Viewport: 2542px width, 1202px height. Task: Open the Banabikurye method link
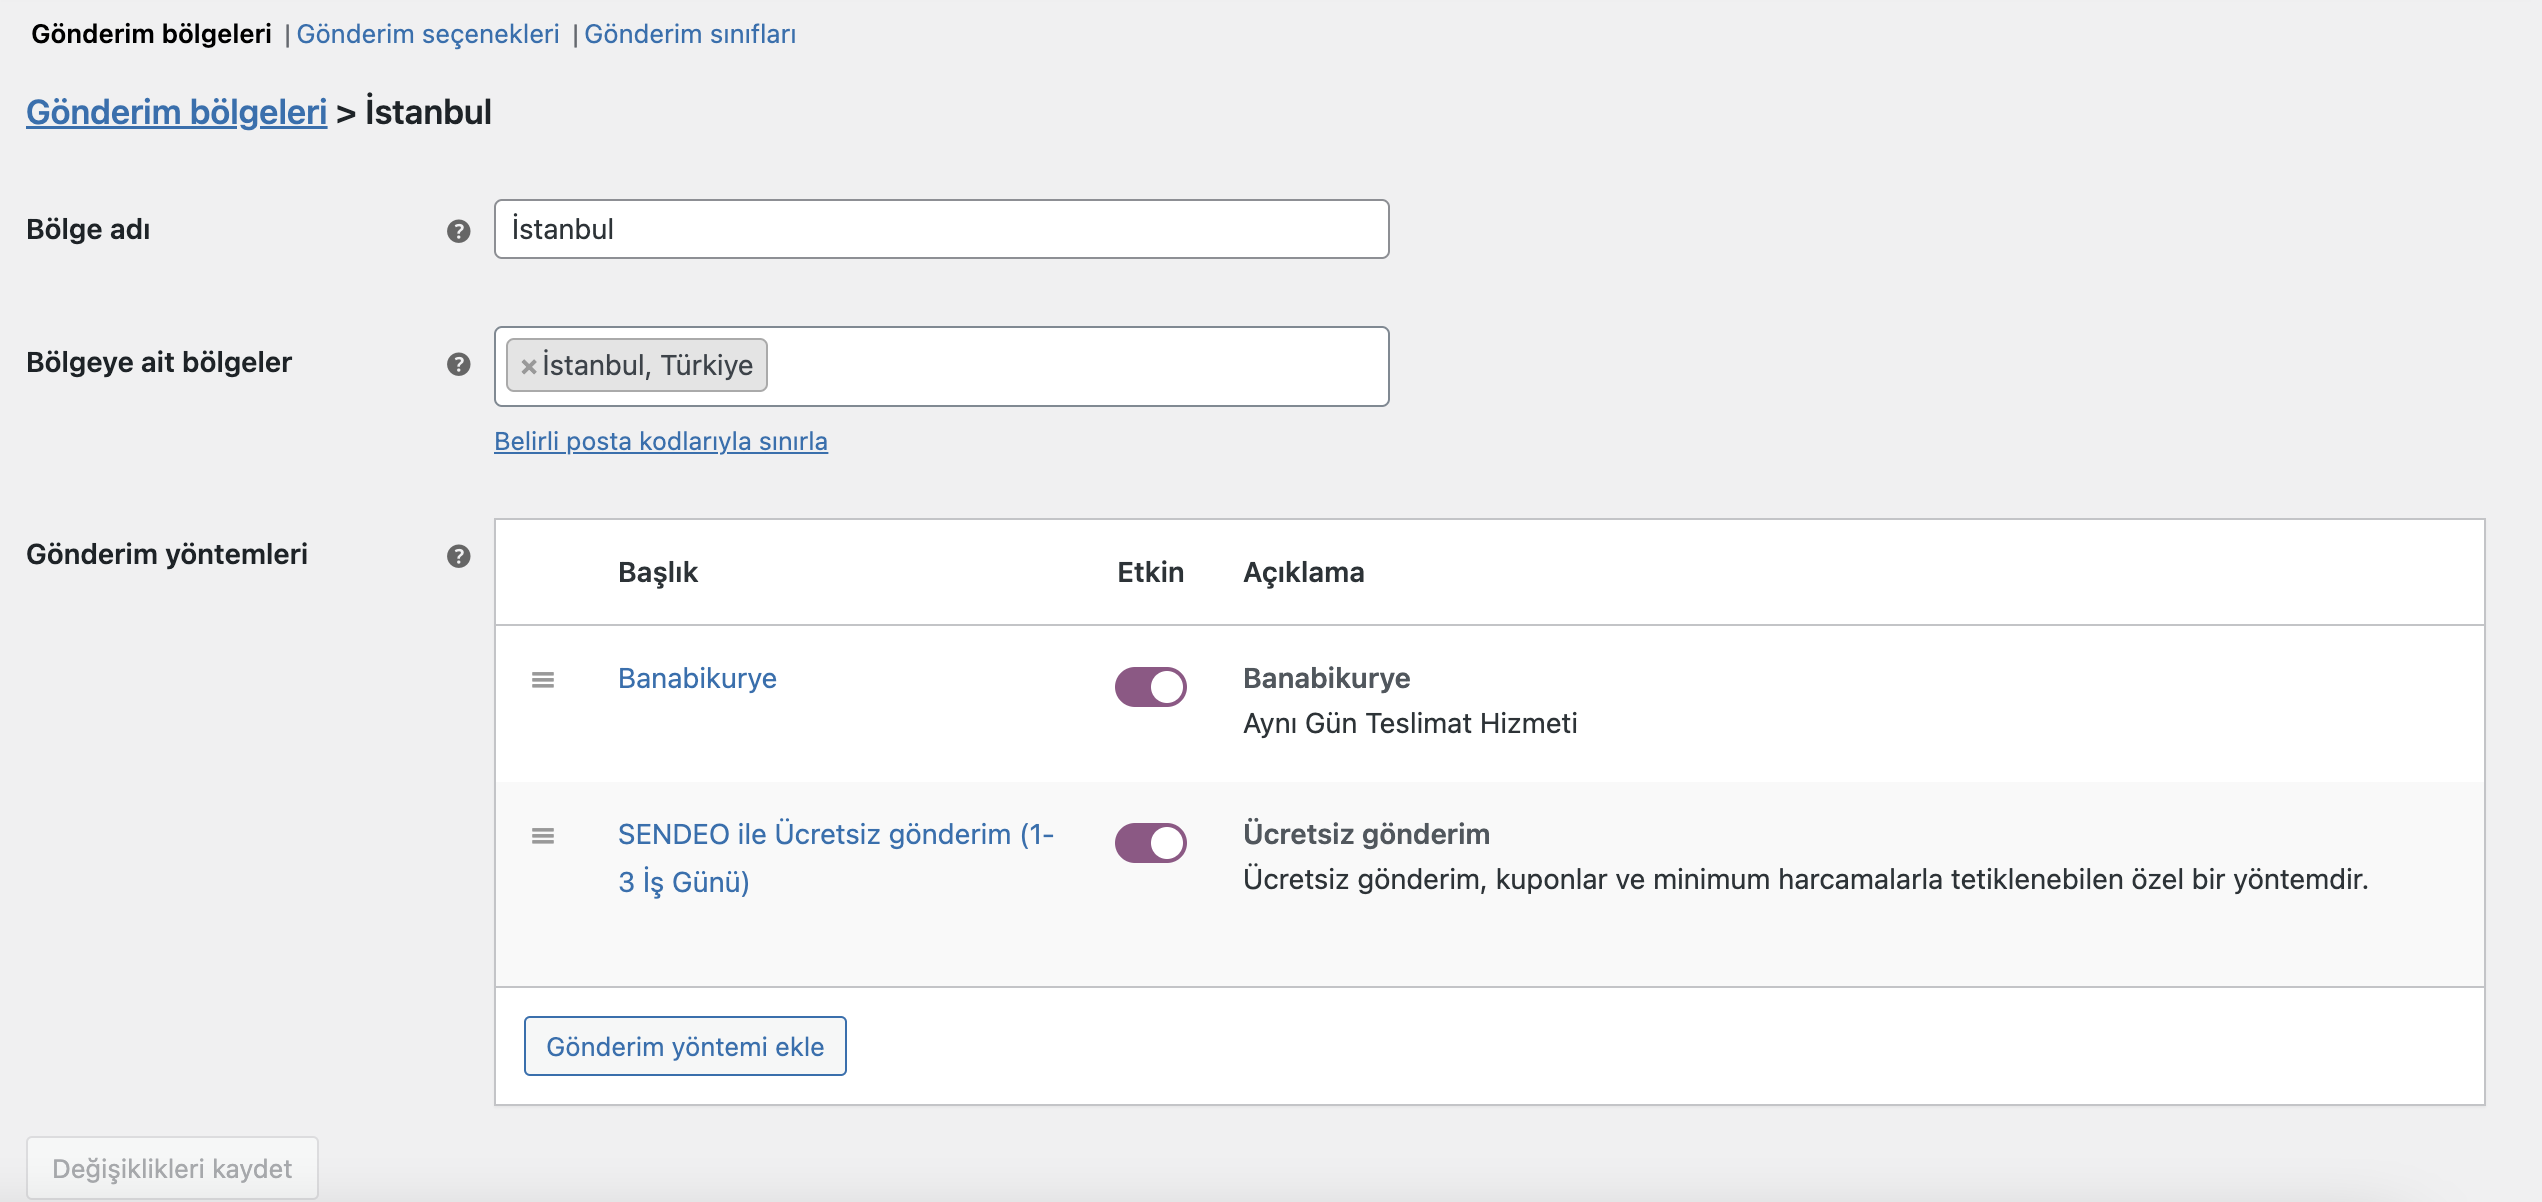click(x=697, y=678)
